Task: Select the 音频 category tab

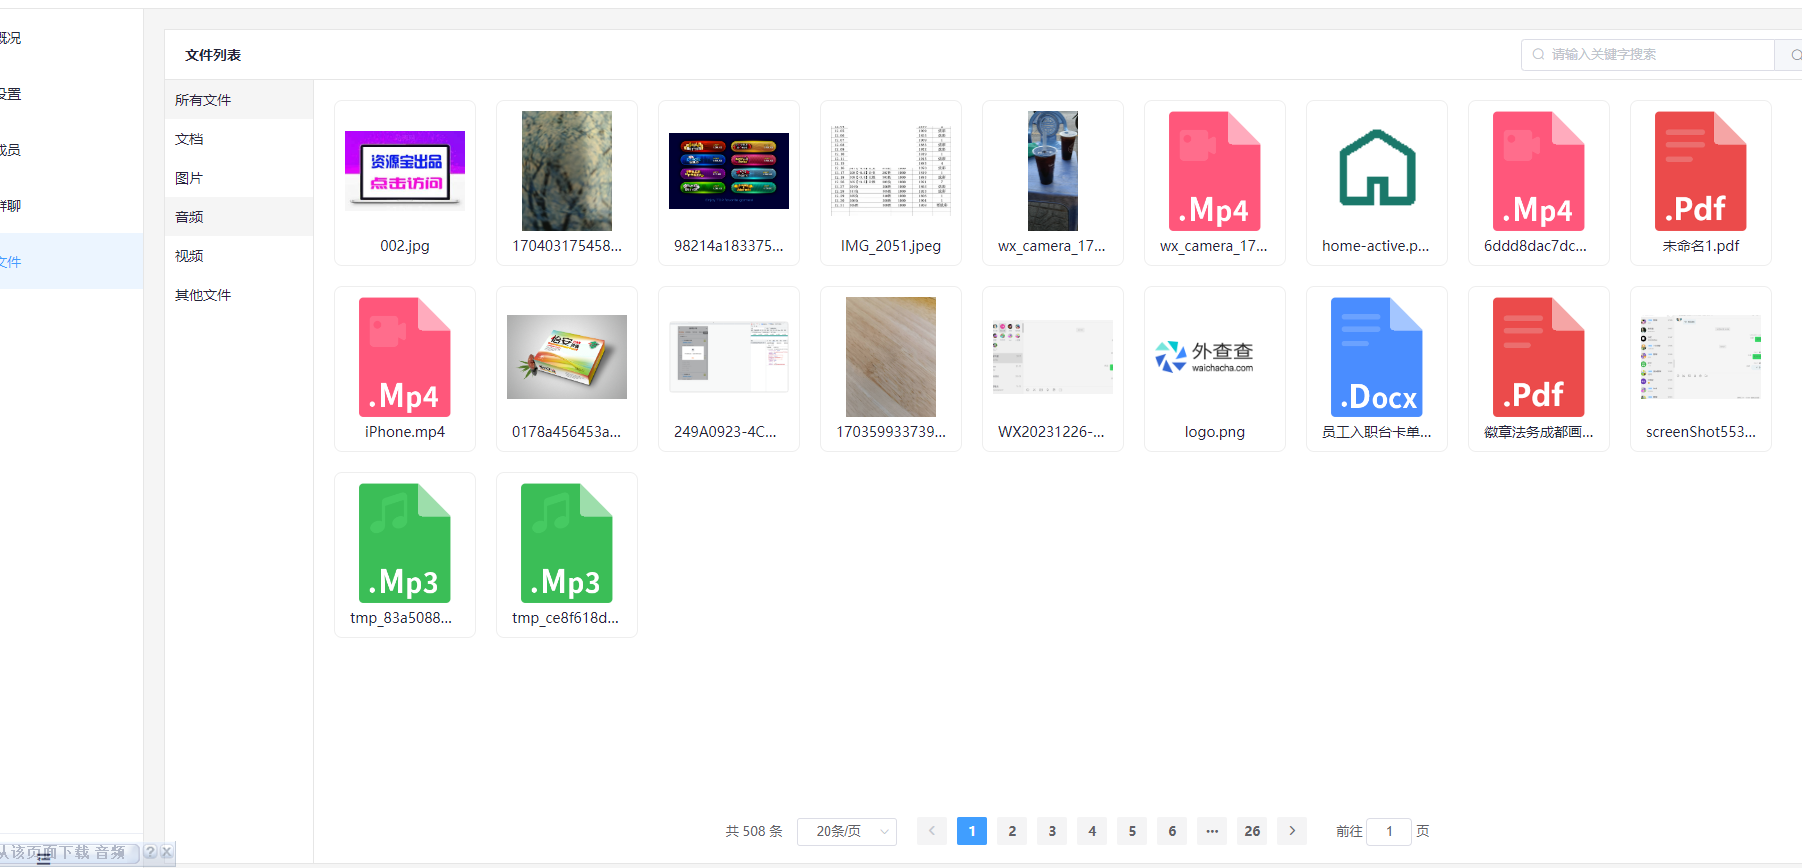Action: pos(189,217)
